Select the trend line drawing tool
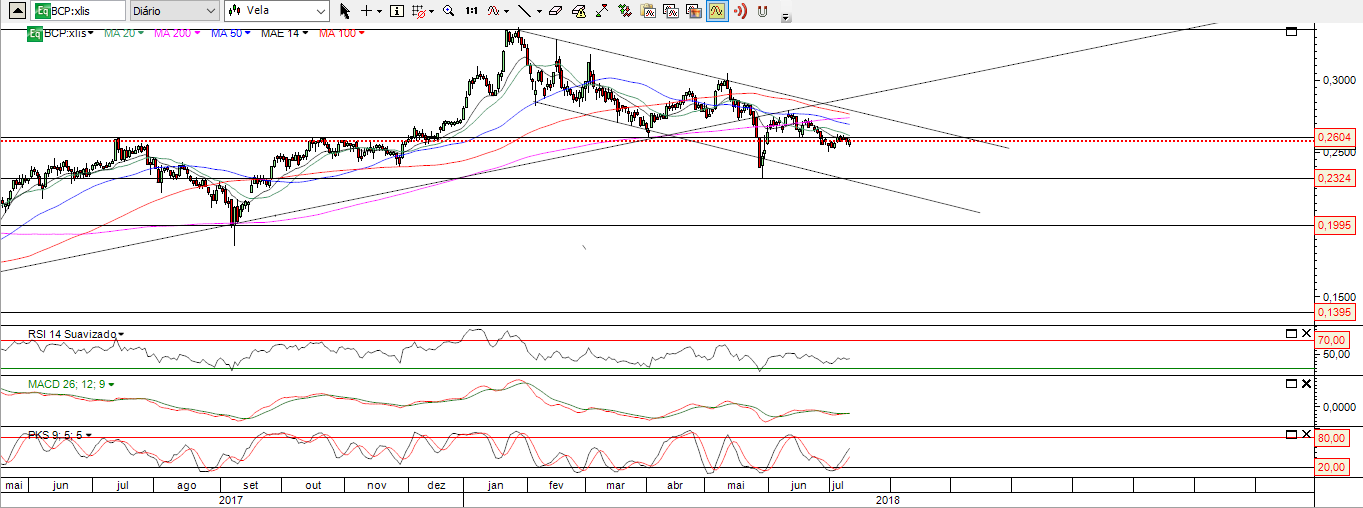The height and width of the screenshot is (508, 1363). tap(523, 11)
